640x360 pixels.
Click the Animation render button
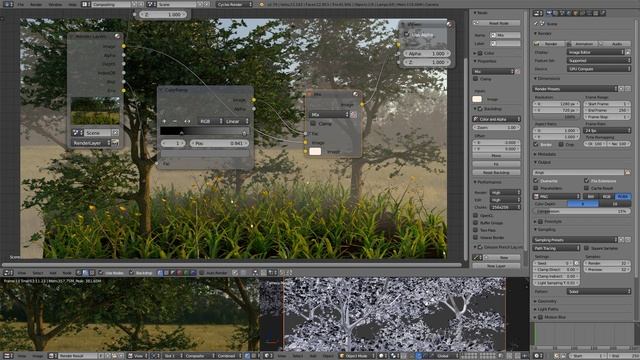582,43
